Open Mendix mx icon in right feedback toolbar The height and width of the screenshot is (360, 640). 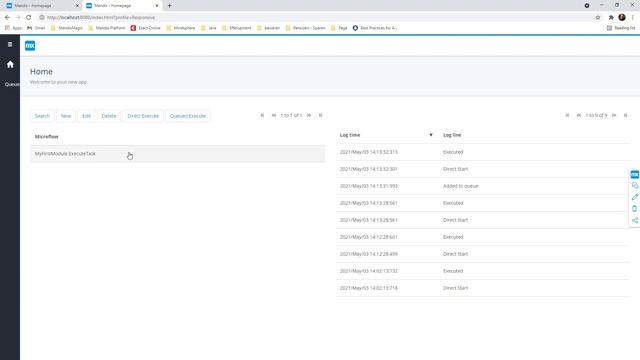tap(634, 175)
